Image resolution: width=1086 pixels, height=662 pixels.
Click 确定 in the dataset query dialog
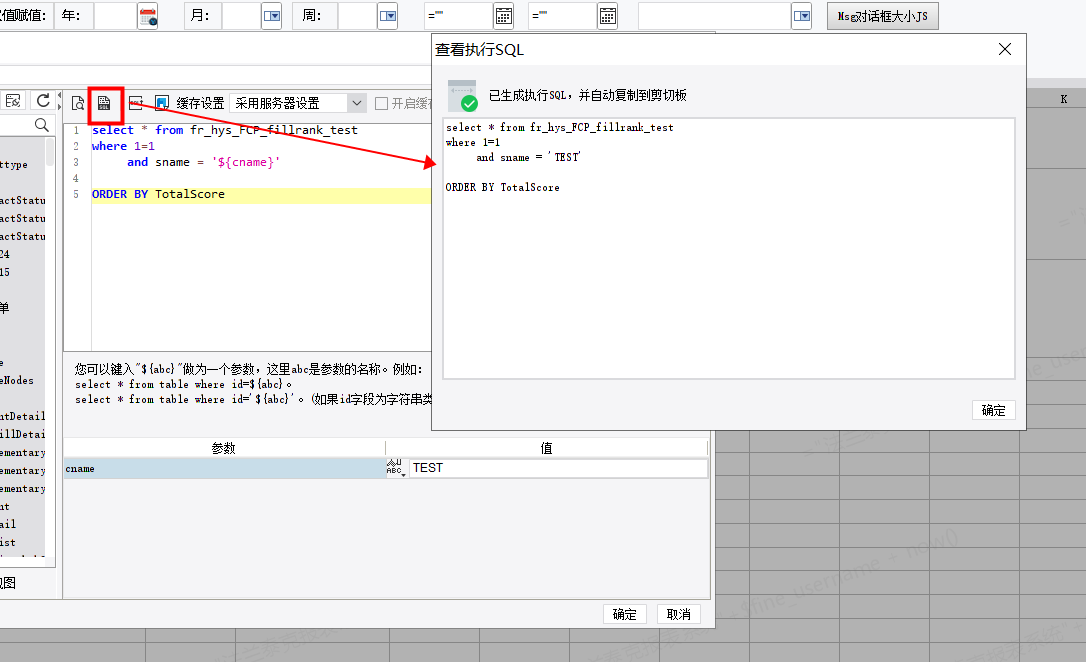coord(624,614)
